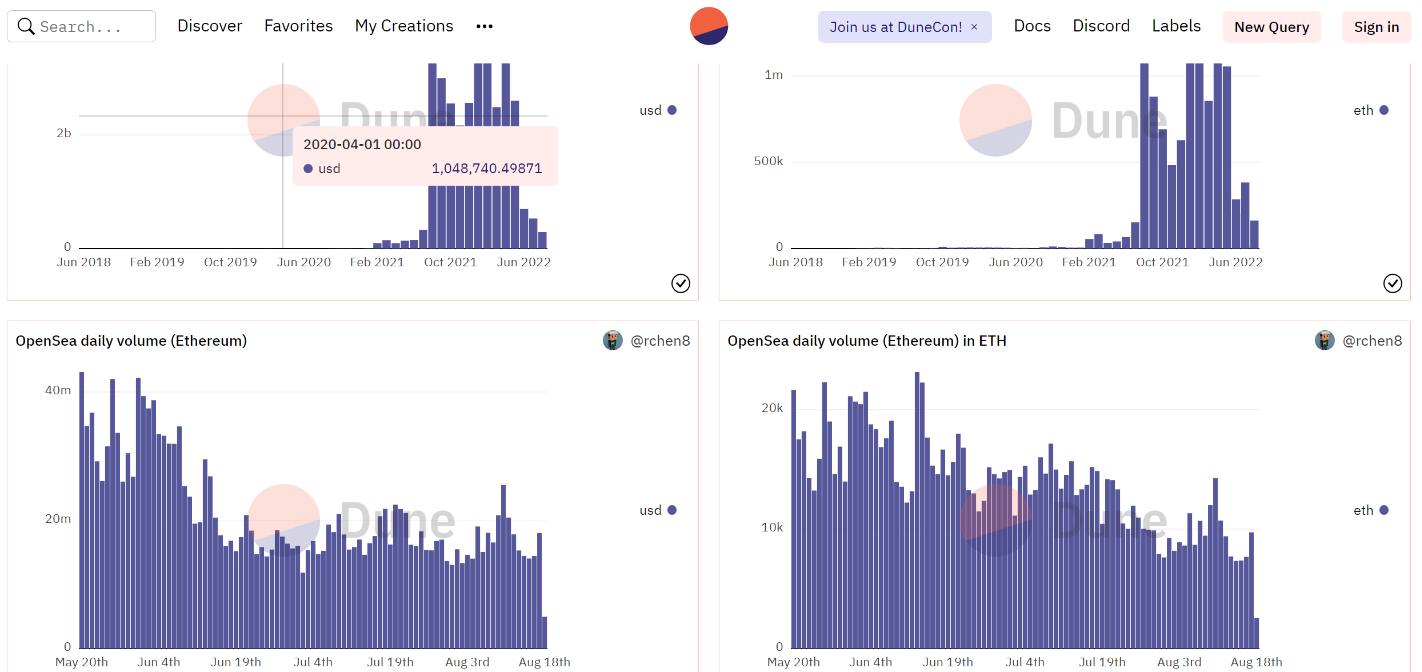
Task: Toggle usd legend series in top-left chart
Action: point(658,110)
